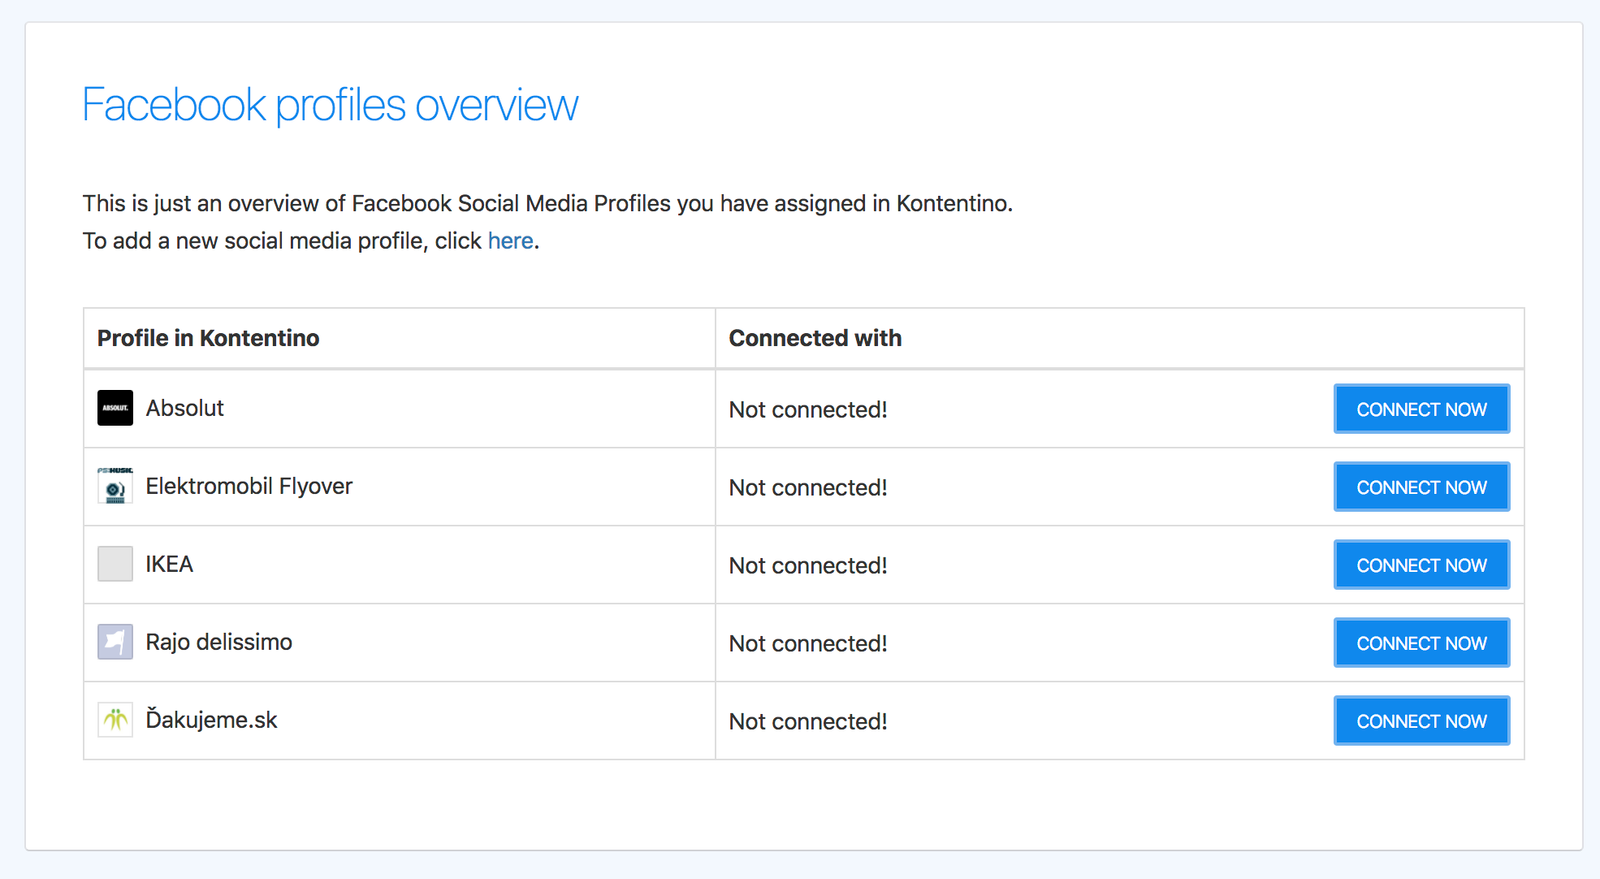Click 'Not connected!' status in Absolut row
The width and height of the screenshot is (1600, 879).
pyautogui.click(x=808, y=410)
